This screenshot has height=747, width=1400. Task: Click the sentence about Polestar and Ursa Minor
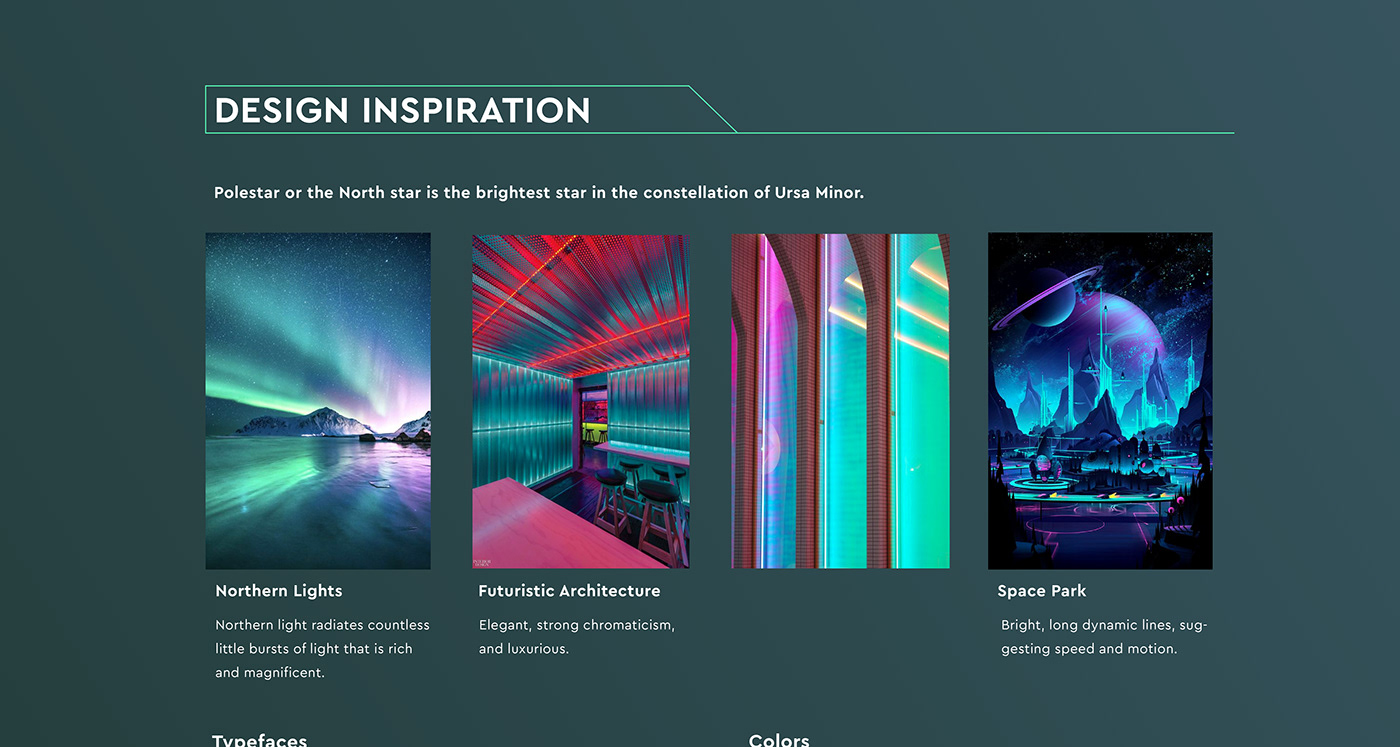[539, 192]
